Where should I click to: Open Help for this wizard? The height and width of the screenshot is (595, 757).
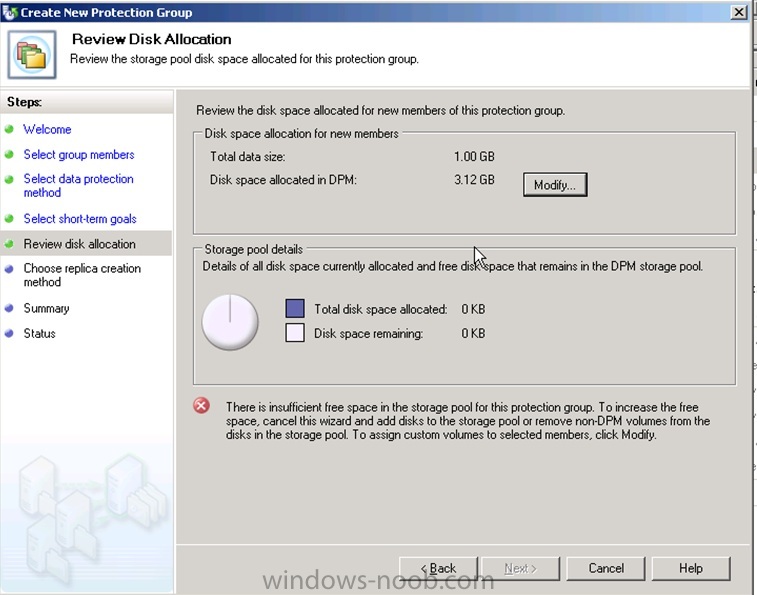691,568
